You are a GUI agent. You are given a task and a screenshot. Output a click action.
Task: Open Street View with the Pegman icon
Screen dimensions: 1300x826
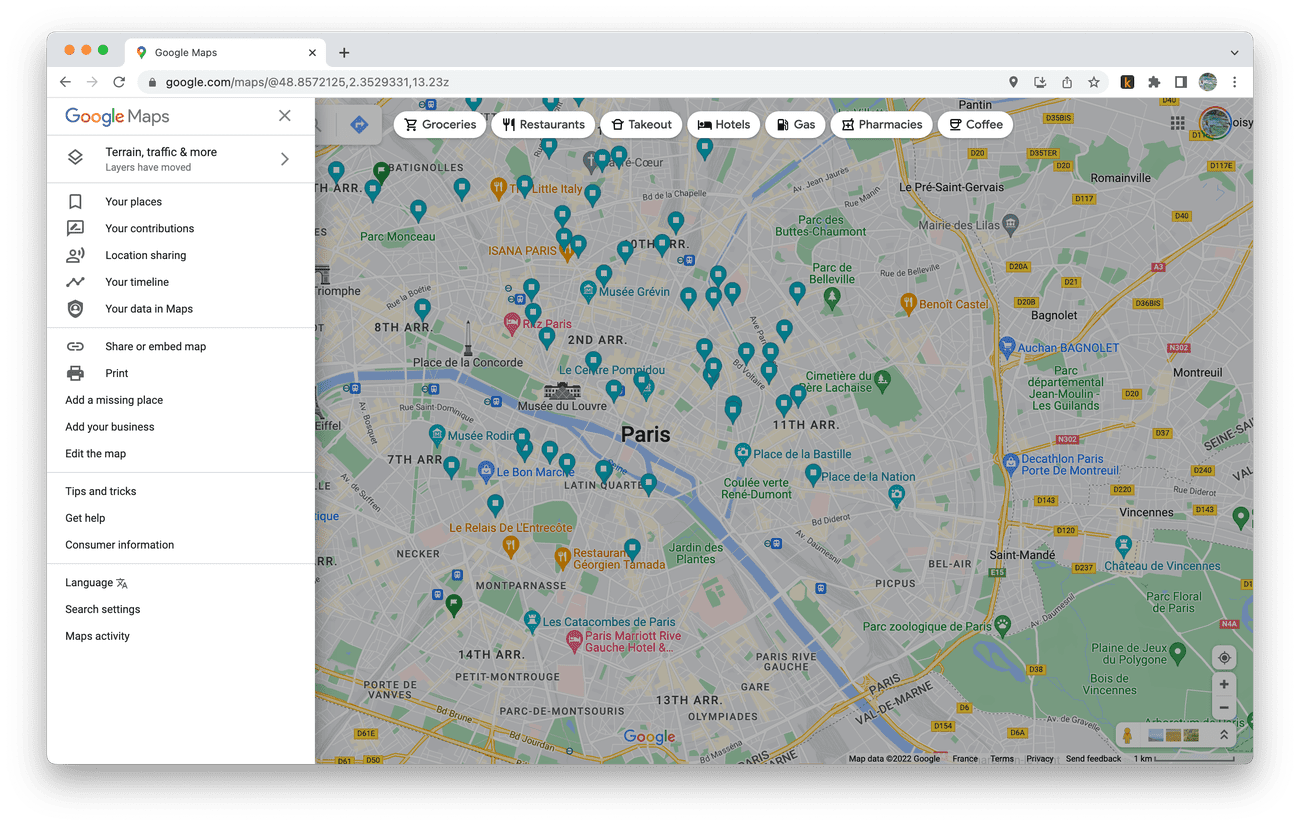point(1128,736)
